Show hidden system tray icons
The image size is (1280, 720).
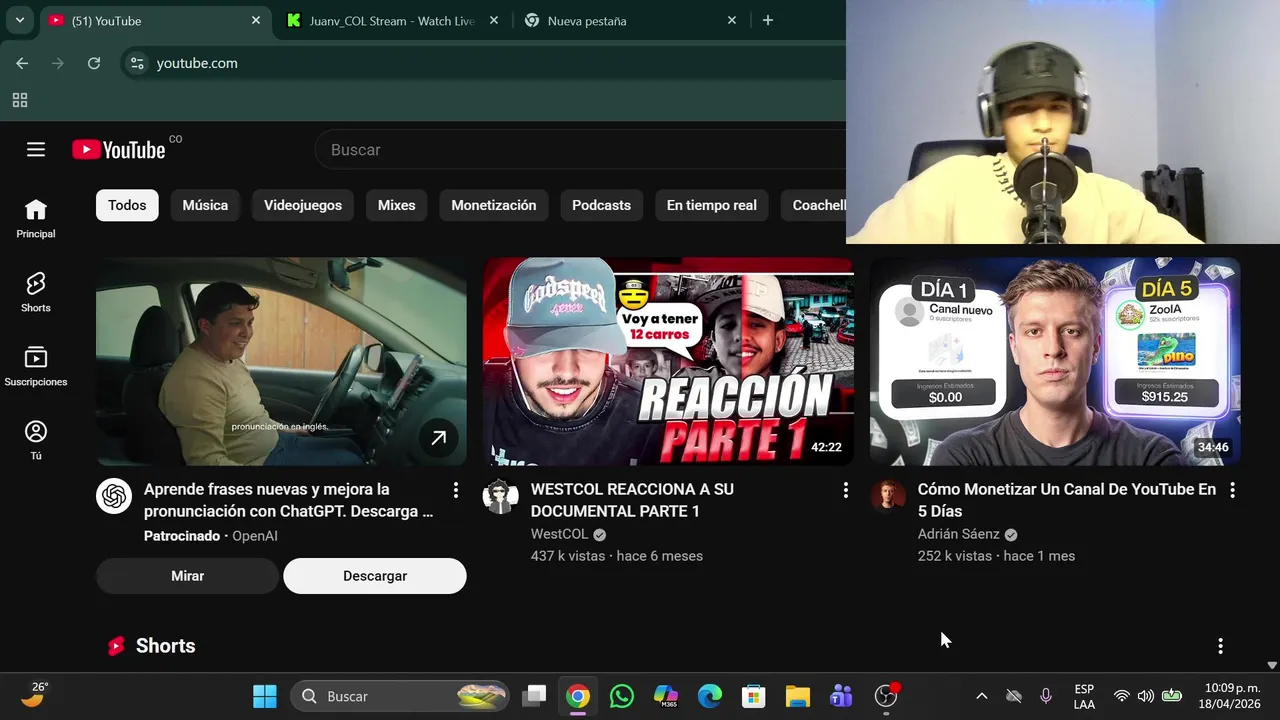click(982, 696)
